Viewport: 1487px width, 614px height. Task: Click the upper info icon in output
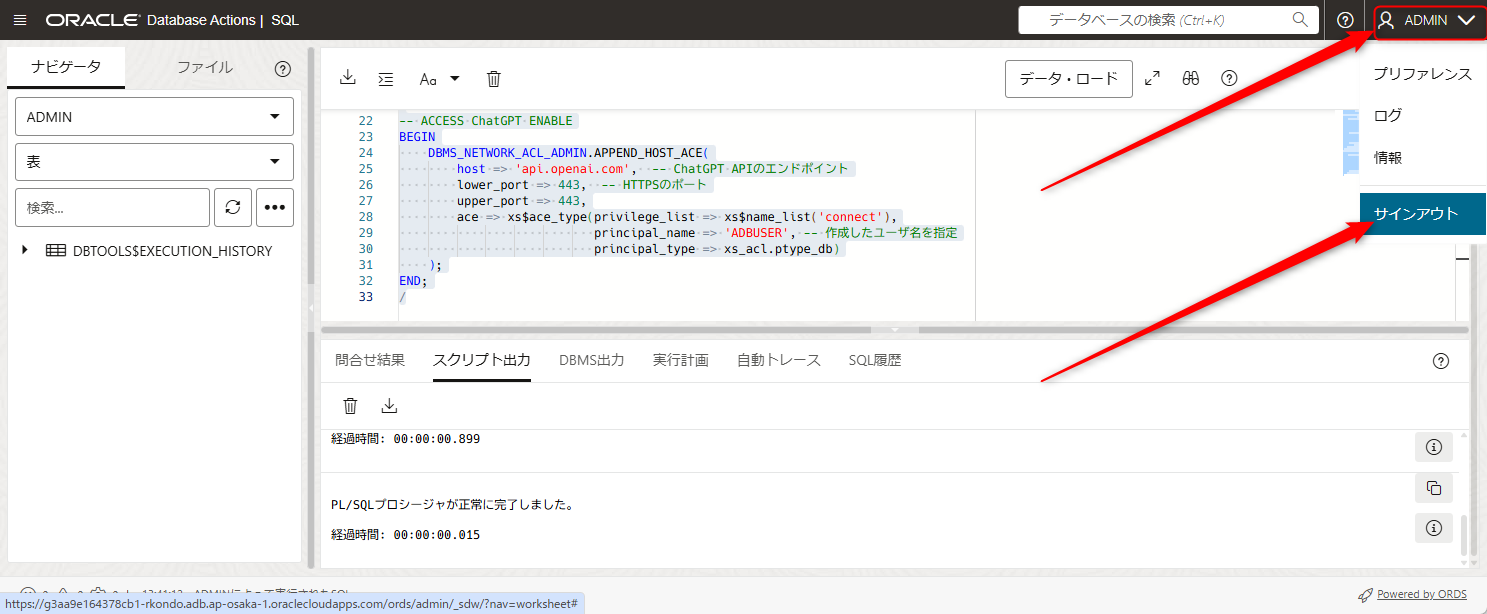pos(1433,446)
